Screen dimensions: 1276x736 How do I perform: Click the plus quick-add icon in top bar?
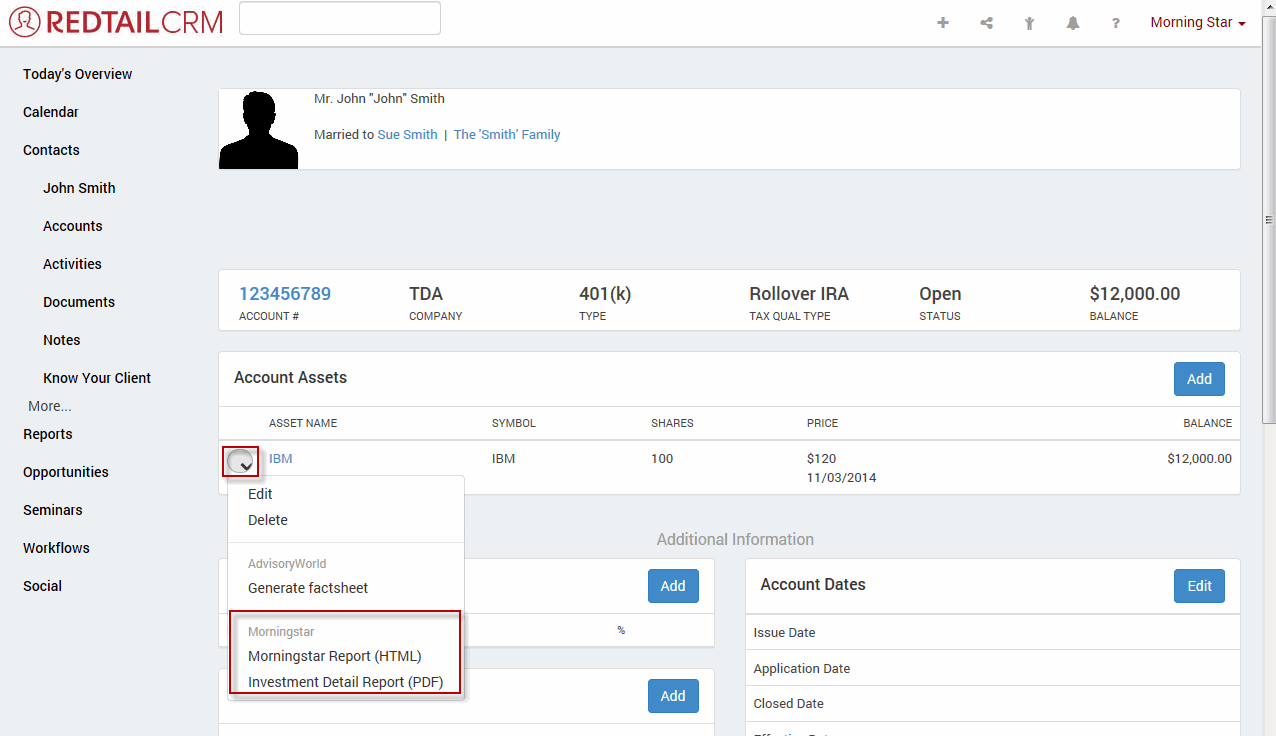tap(942, 23)
